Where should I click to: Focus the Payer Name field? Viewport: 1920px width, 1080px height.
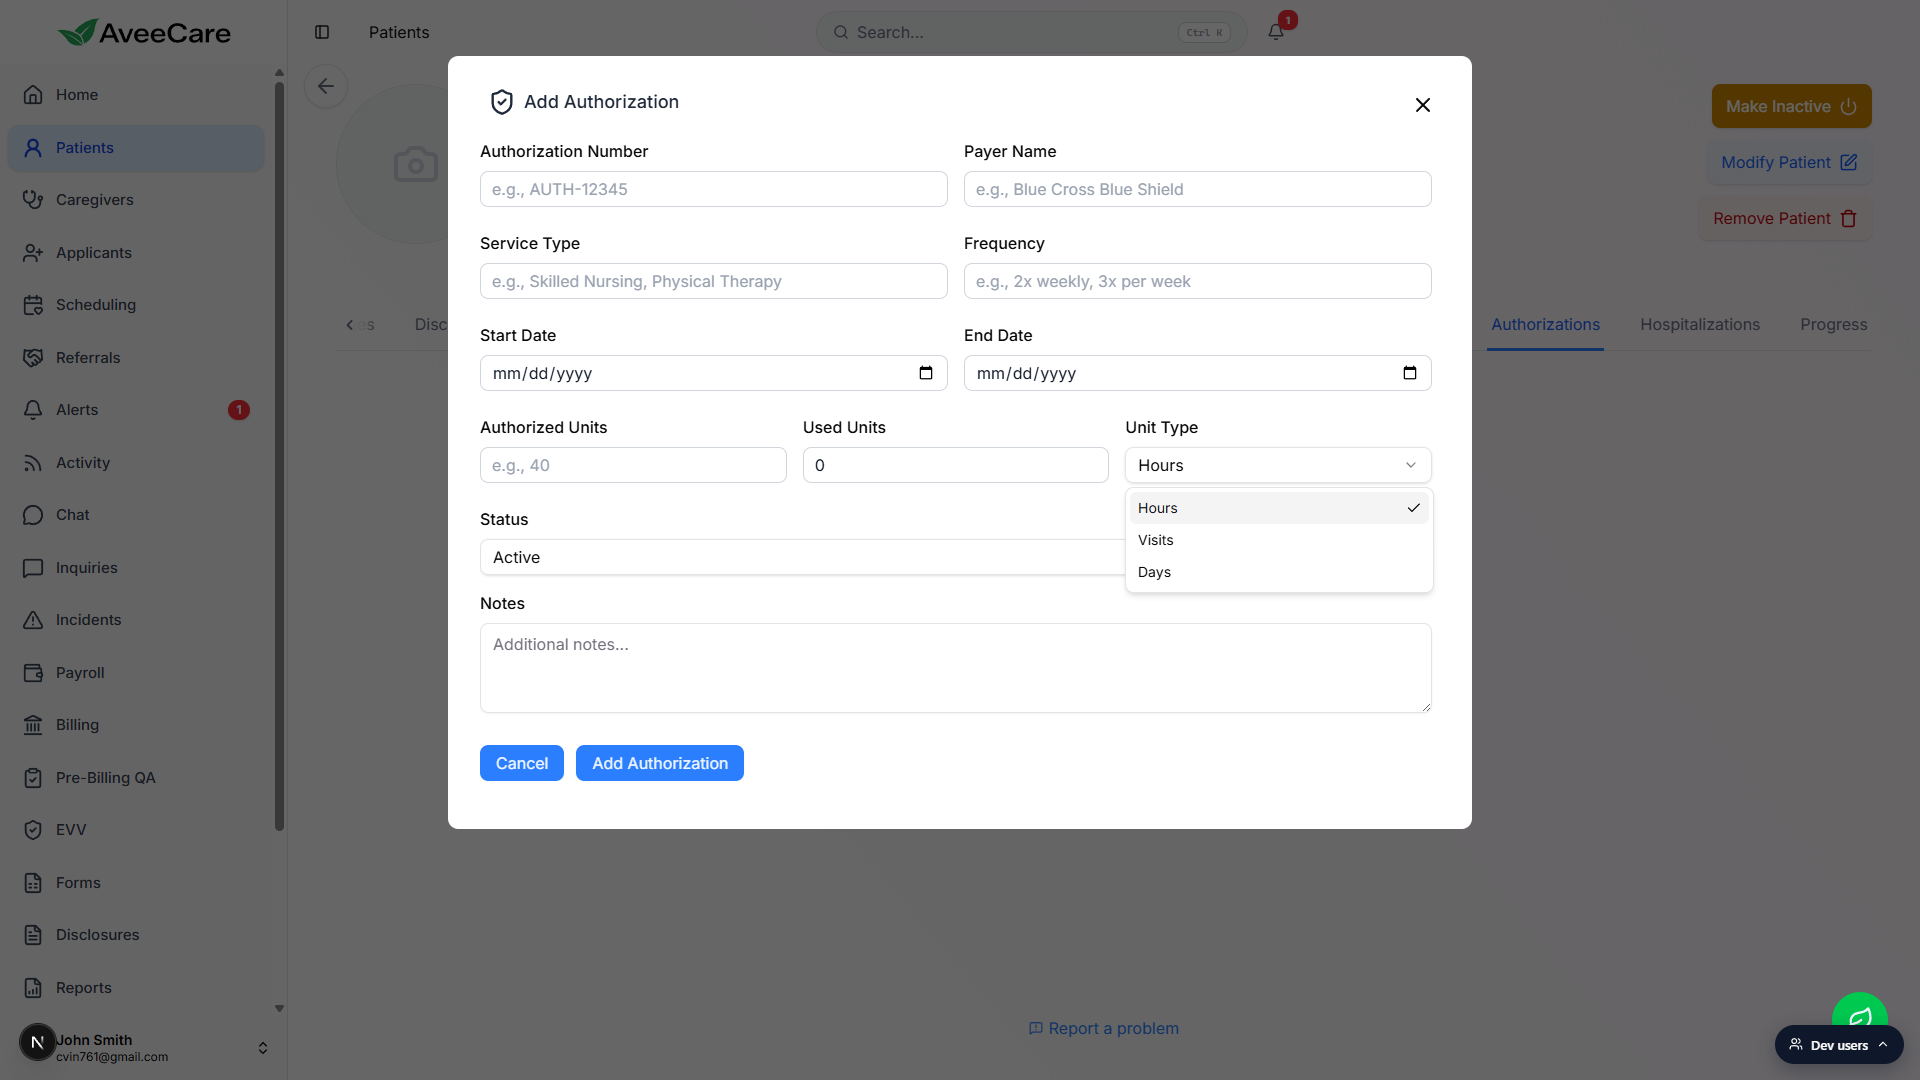tap(1197, 189)
